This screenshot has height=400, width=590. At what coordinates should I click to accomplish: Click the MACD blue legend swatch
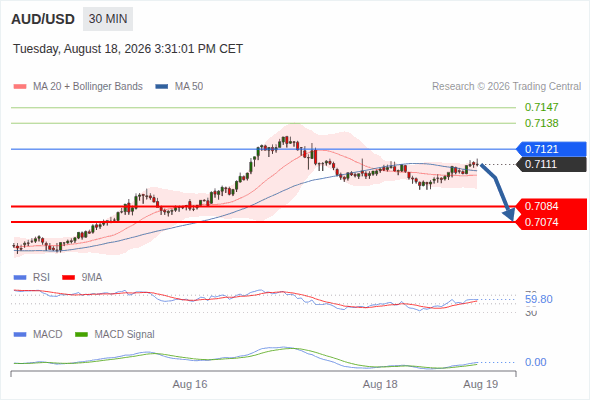click(20, 335)
